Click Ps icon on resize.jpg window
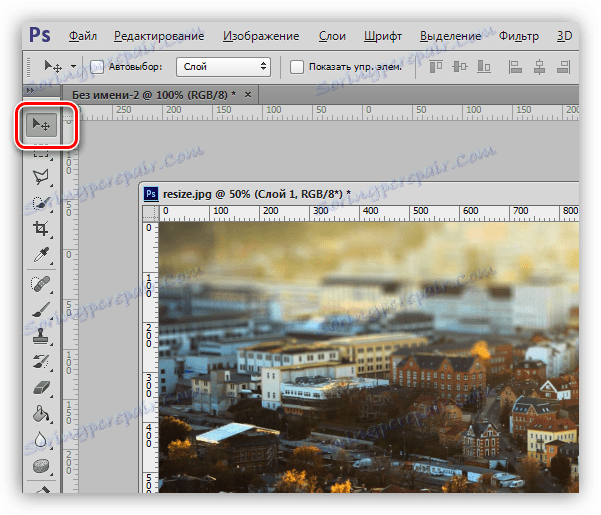 [151, 194]
